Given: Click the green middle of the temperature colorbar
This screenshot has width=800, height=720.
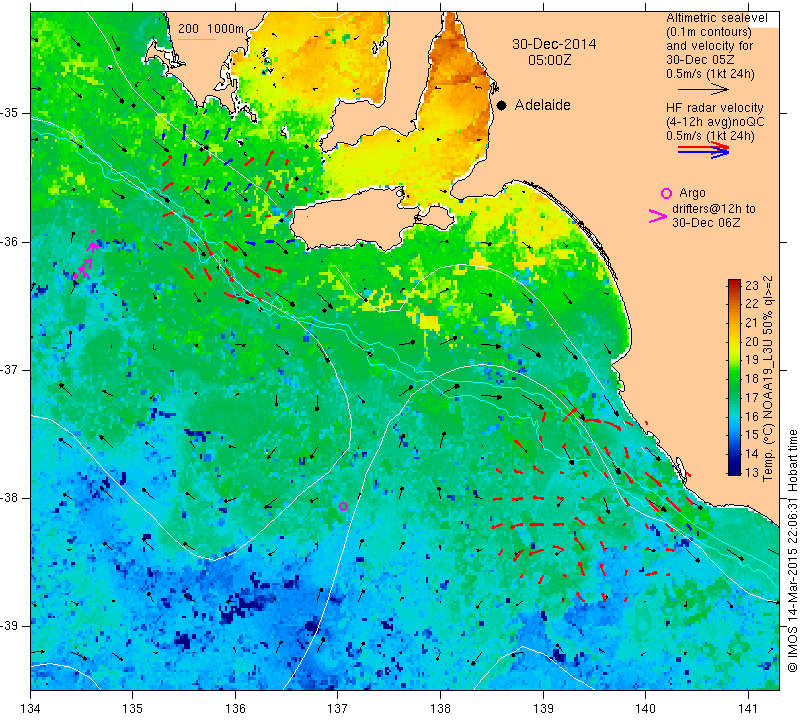Looking at the screenshot, I should click(x=734, y=378).
